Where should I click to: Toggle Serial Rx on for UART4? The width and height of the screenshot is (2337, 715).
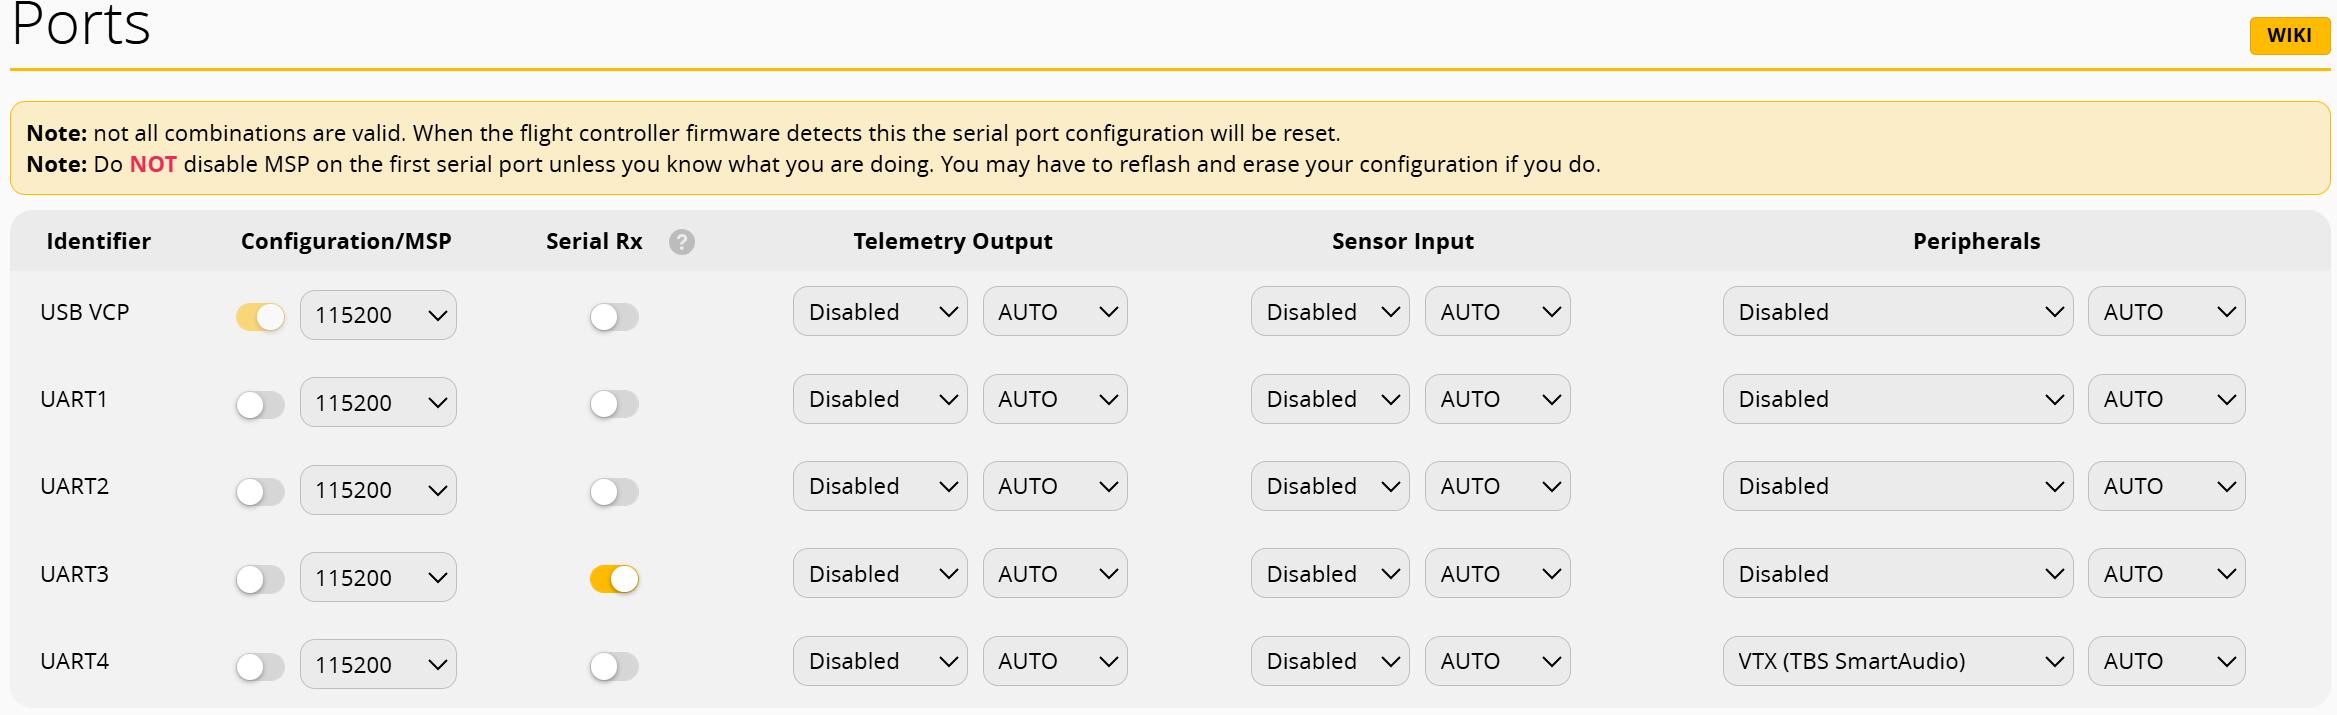pyautogui.click(x=614, y=666)
